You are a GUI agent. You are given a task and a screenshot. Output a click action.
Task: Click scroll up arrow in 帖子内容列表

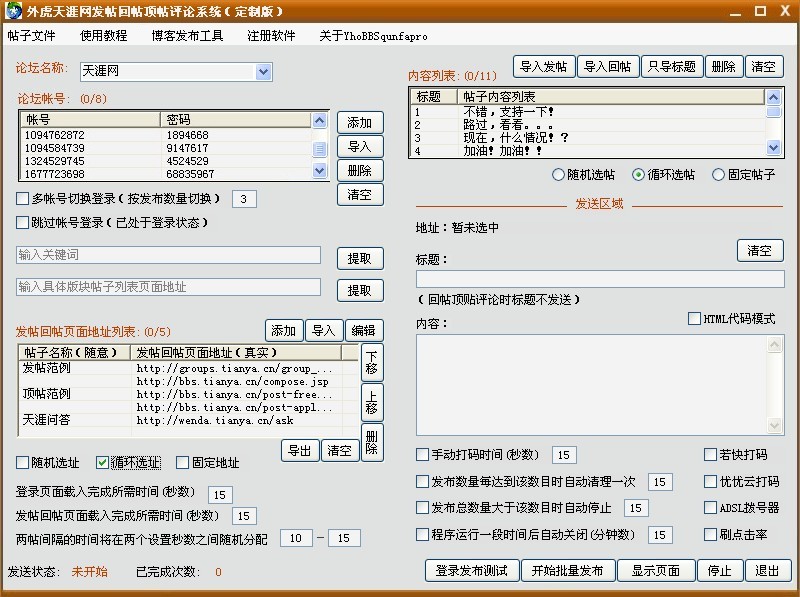(773, 97)
